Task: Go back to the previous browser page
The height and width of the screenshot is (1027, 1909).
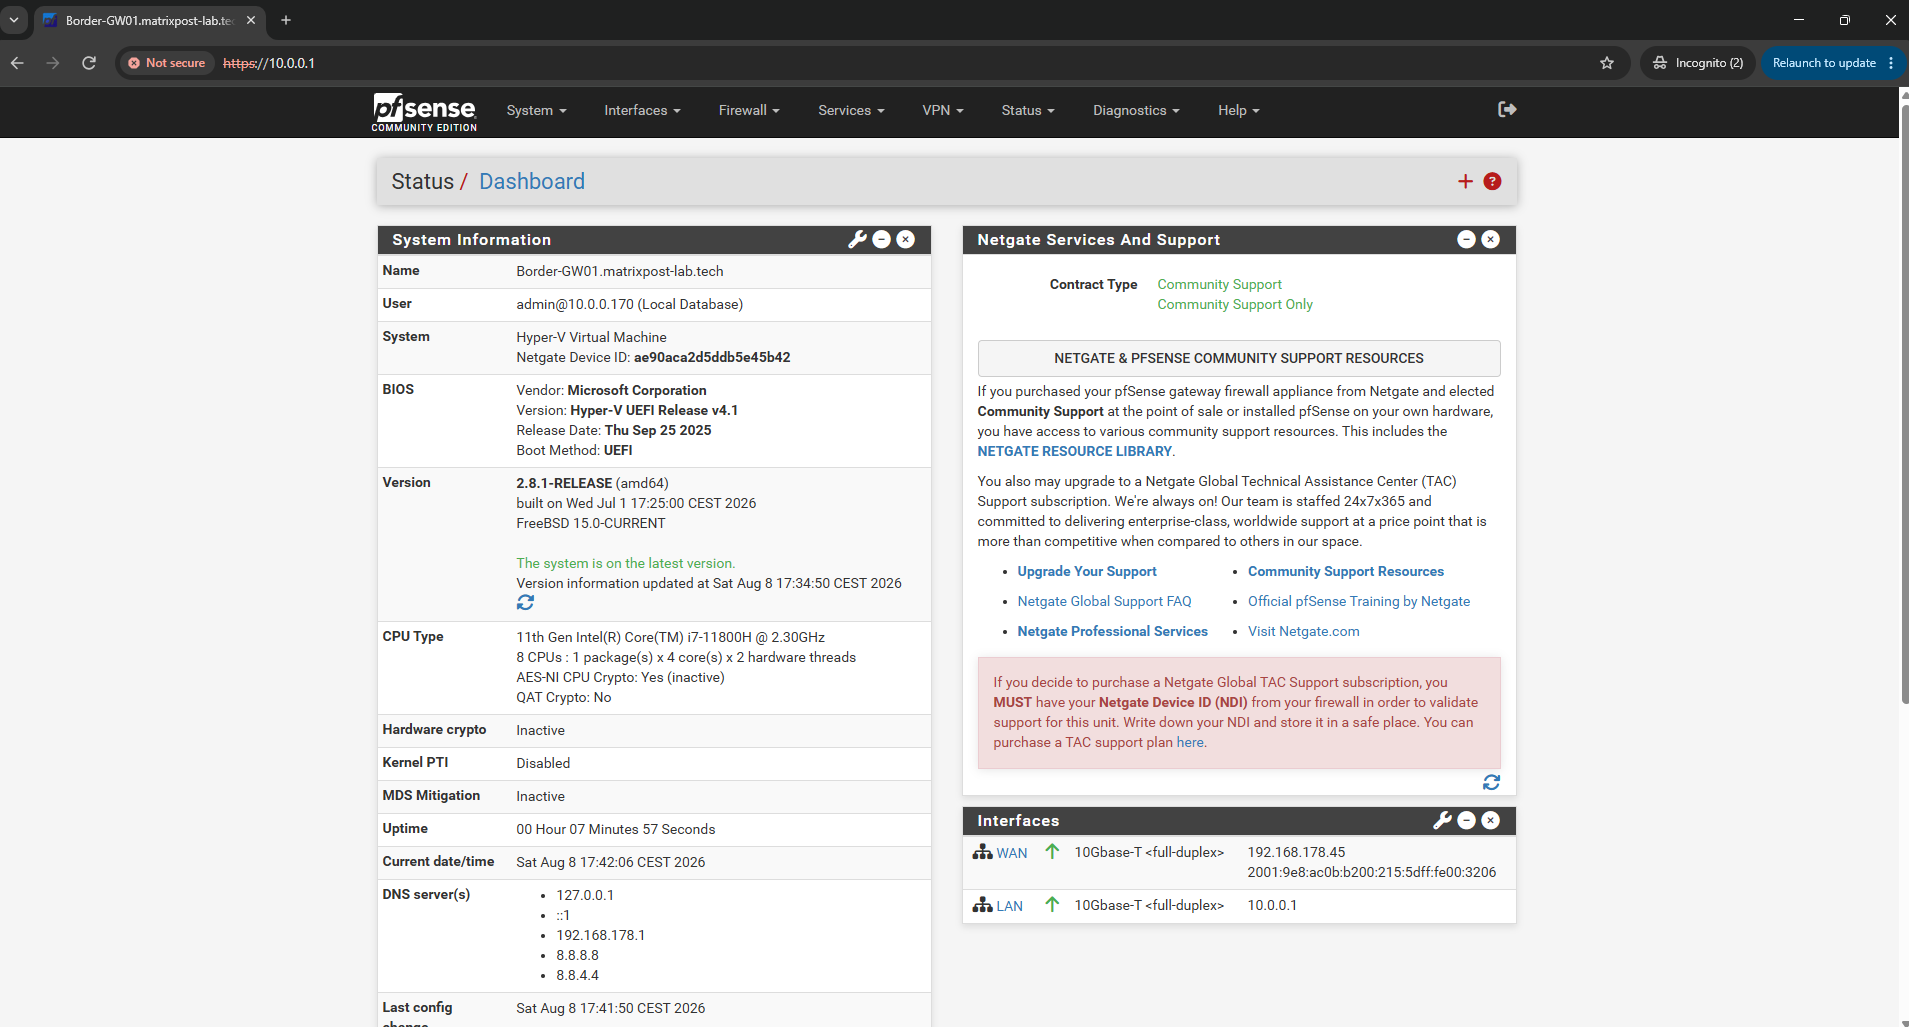Action: coord(17,63)
